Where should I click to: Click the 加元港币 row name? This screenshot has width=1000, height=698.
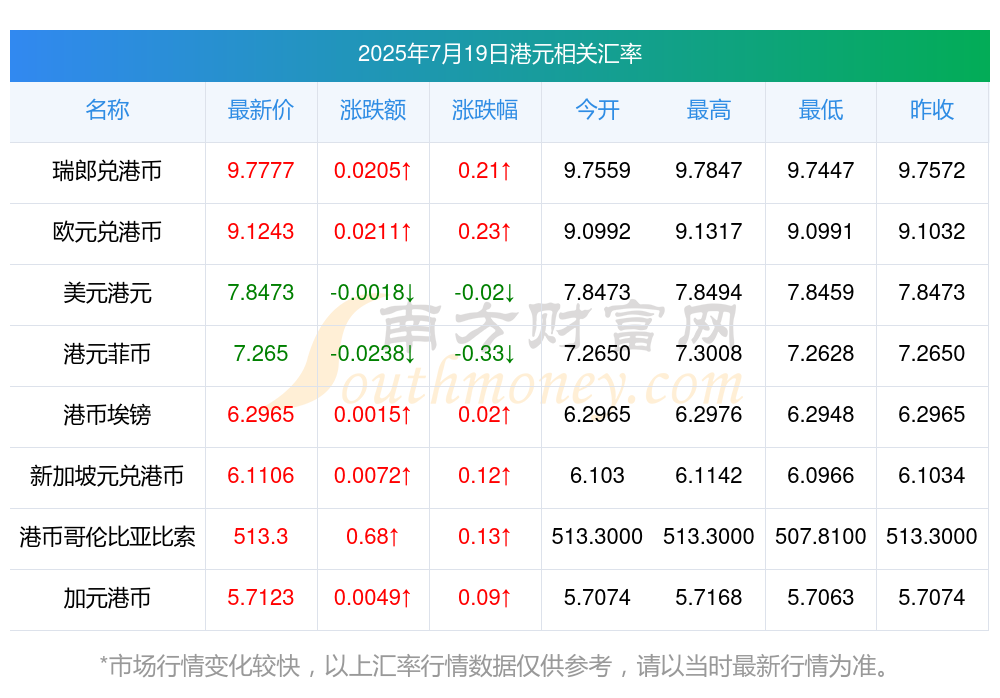(x=107, y=598)
